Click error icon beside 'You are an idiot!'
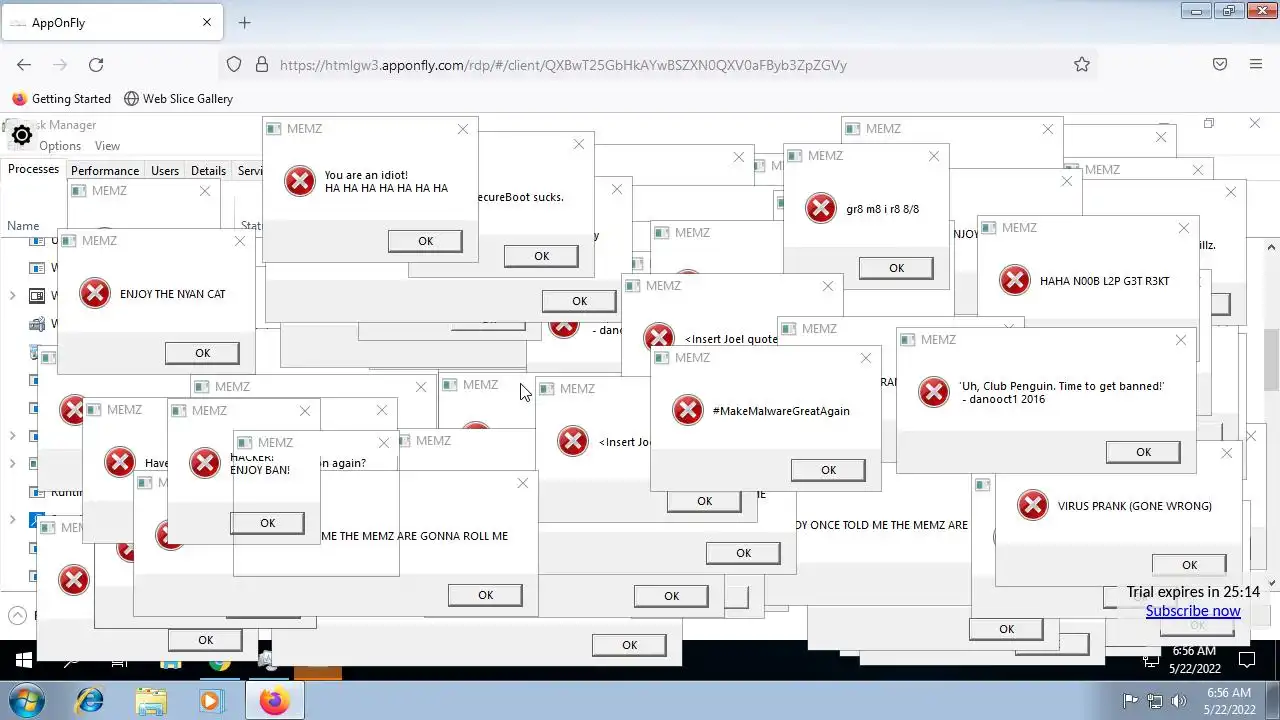The height and width of the screenshot is (720, 1280). (x=300, y=181)
